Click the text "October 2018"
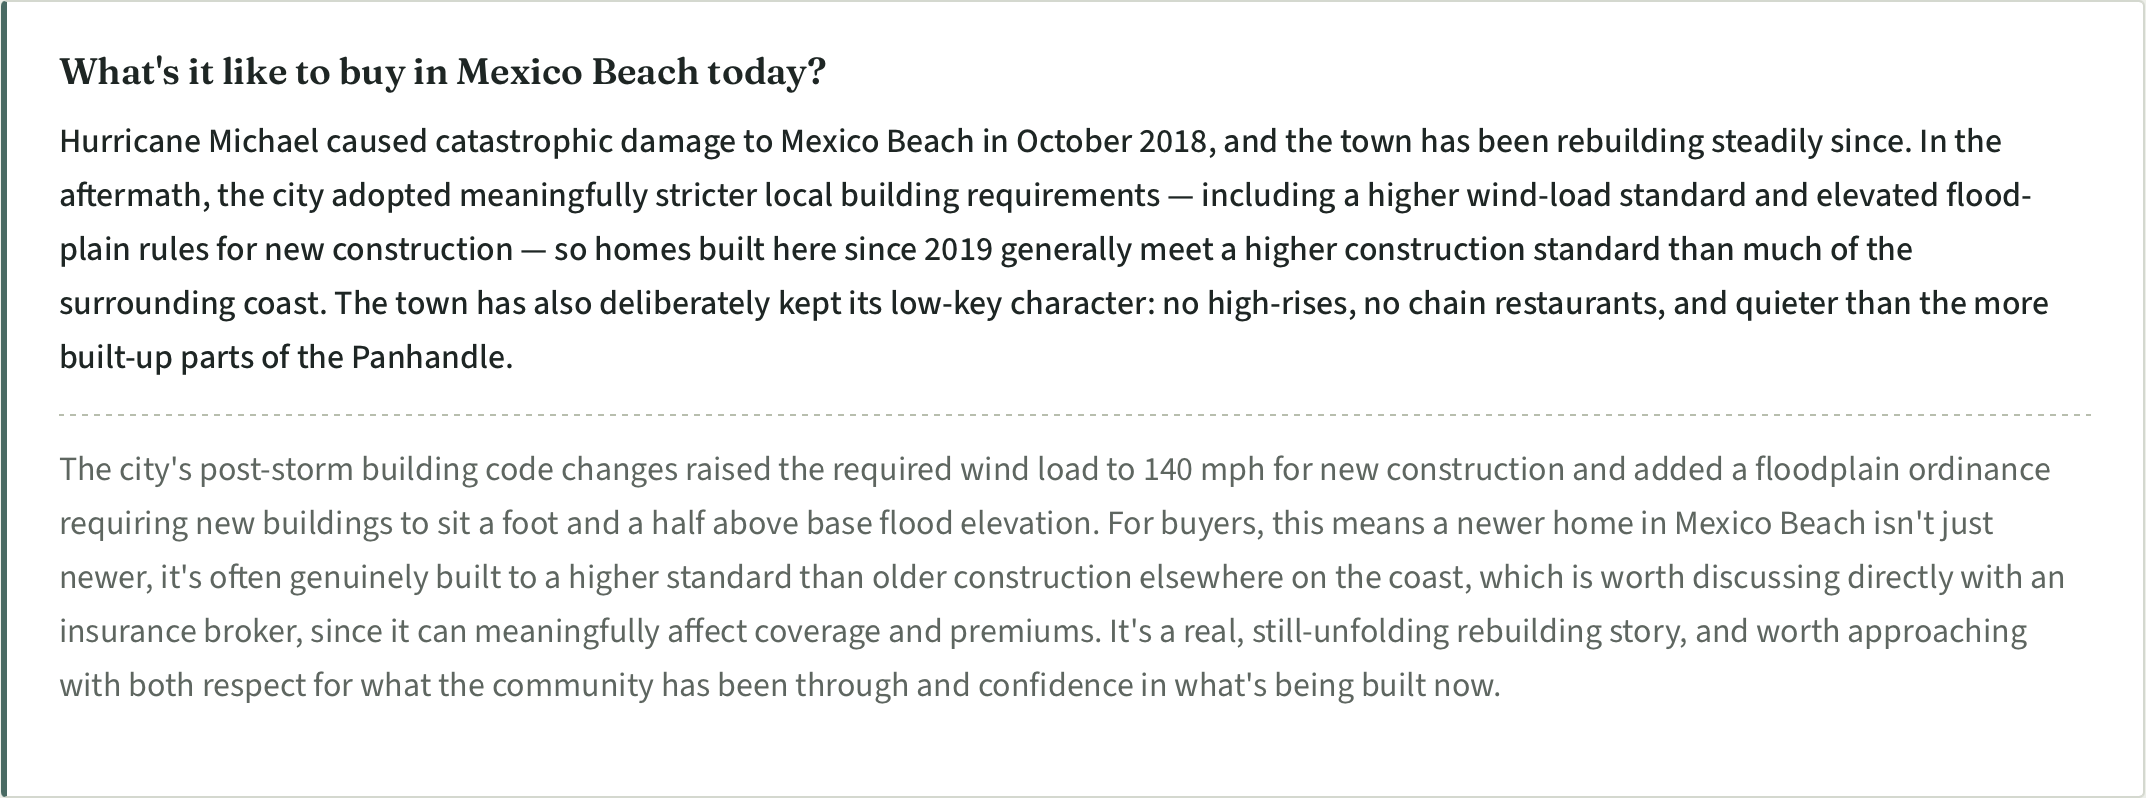2146x798 pixels. point(1111,141)
